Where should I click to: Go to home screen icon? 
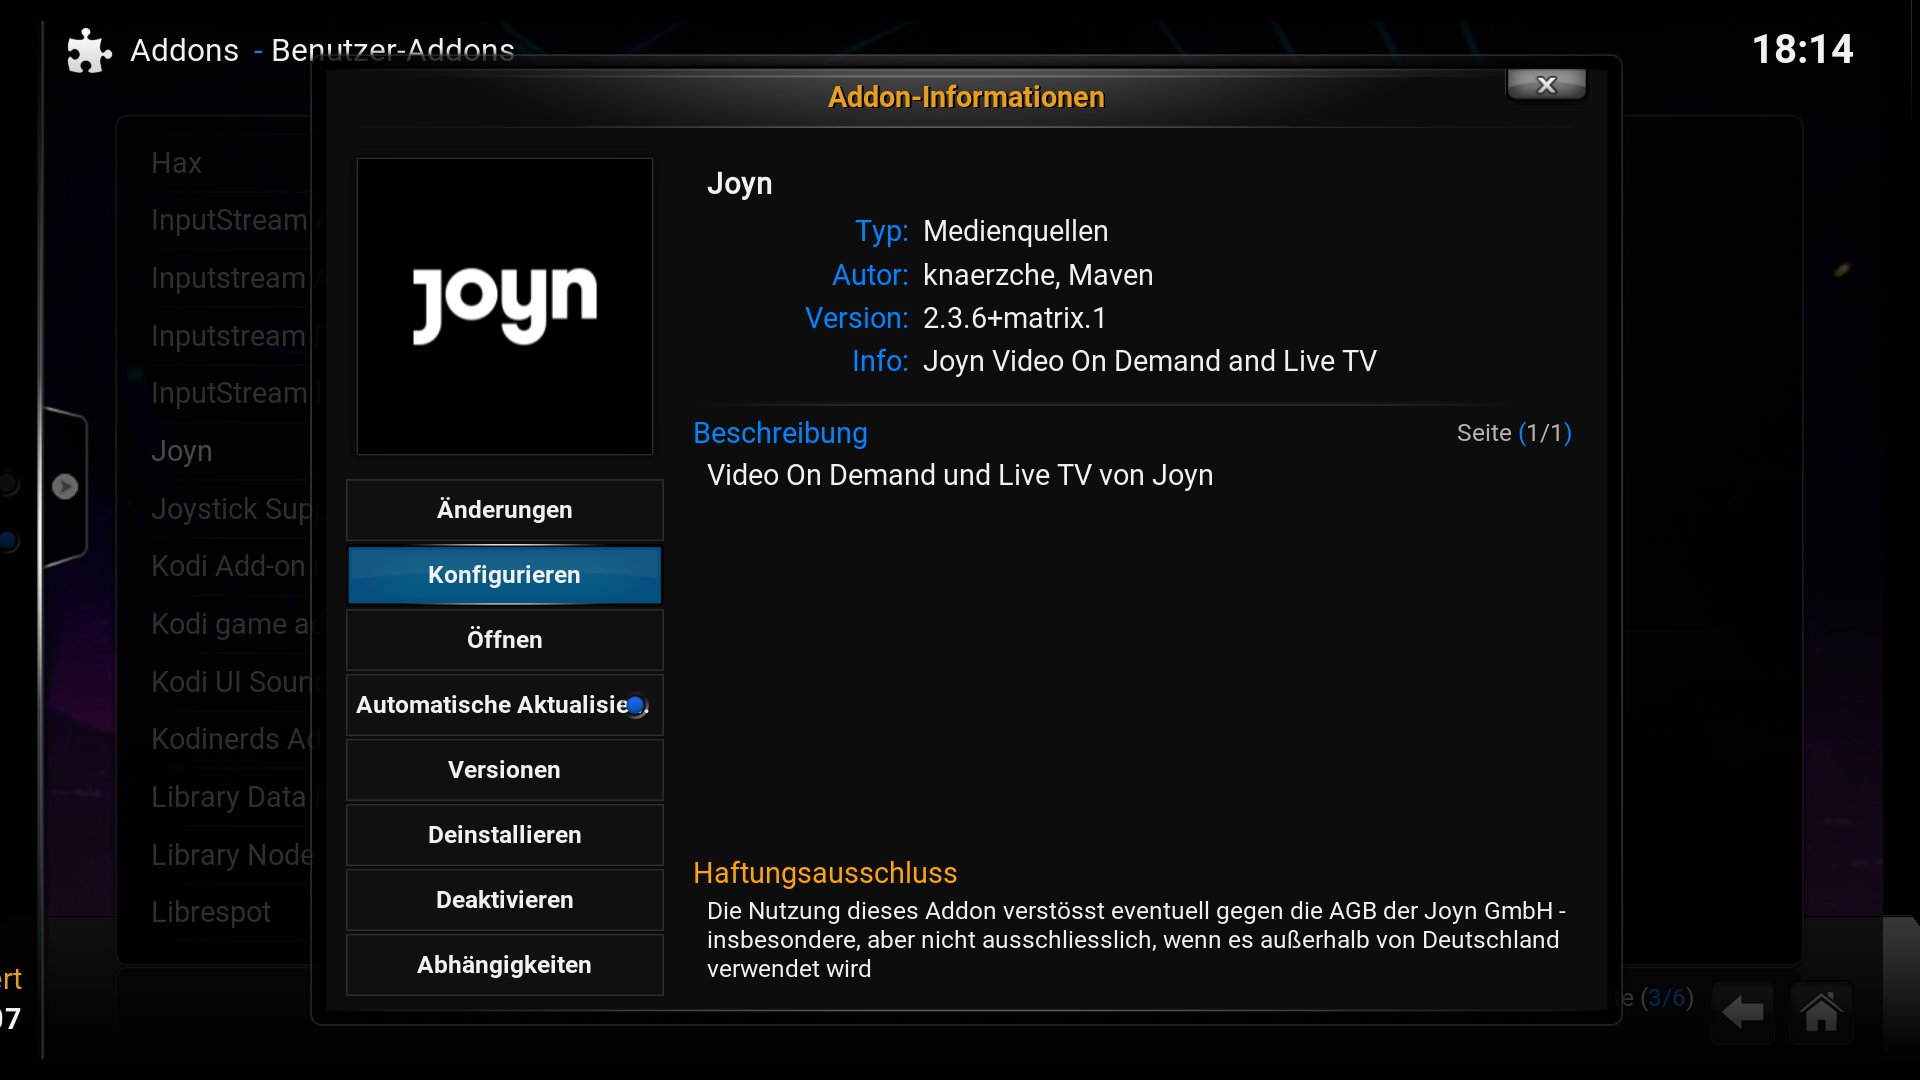point(1821,1012)
